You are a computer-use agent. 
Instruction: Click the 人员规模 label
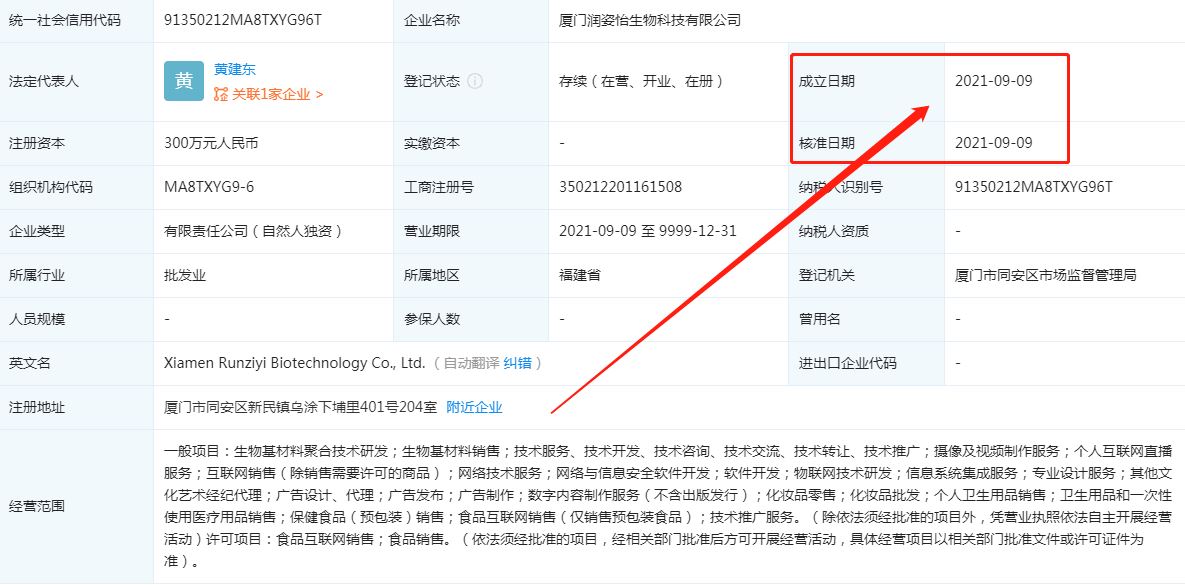36,319
